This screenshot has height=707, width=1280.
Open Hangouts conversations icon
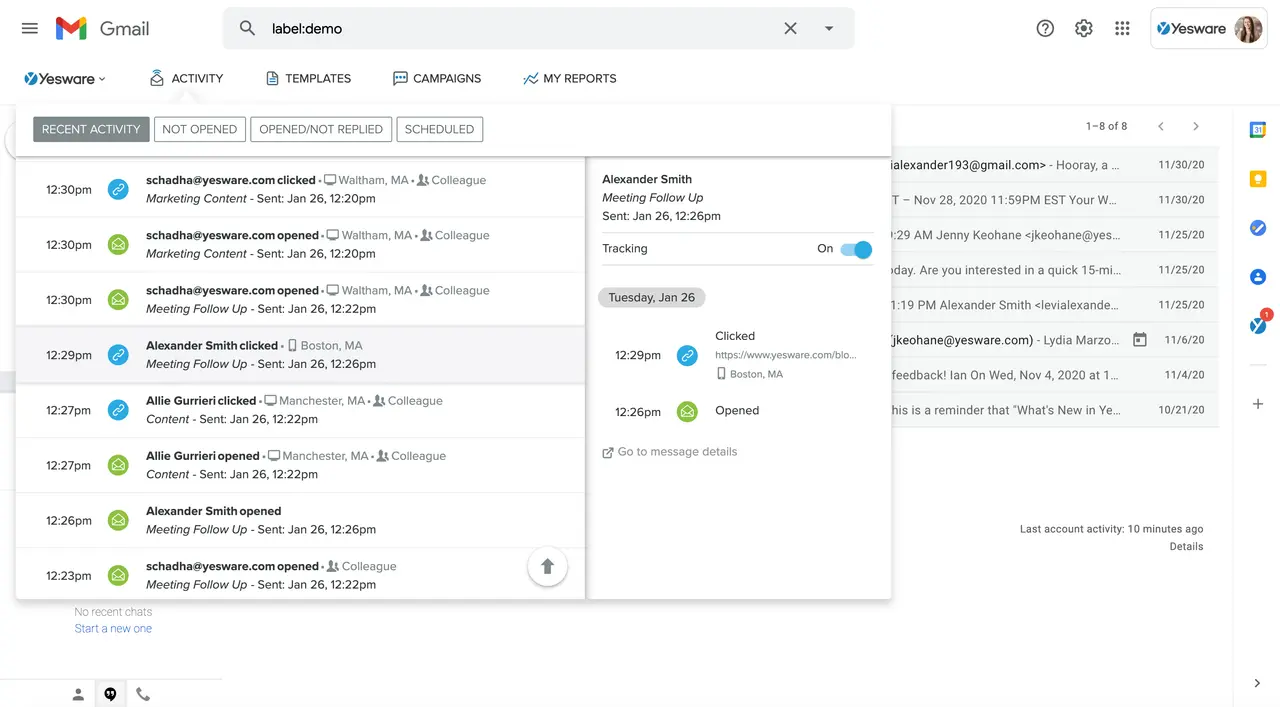point(110,694)
